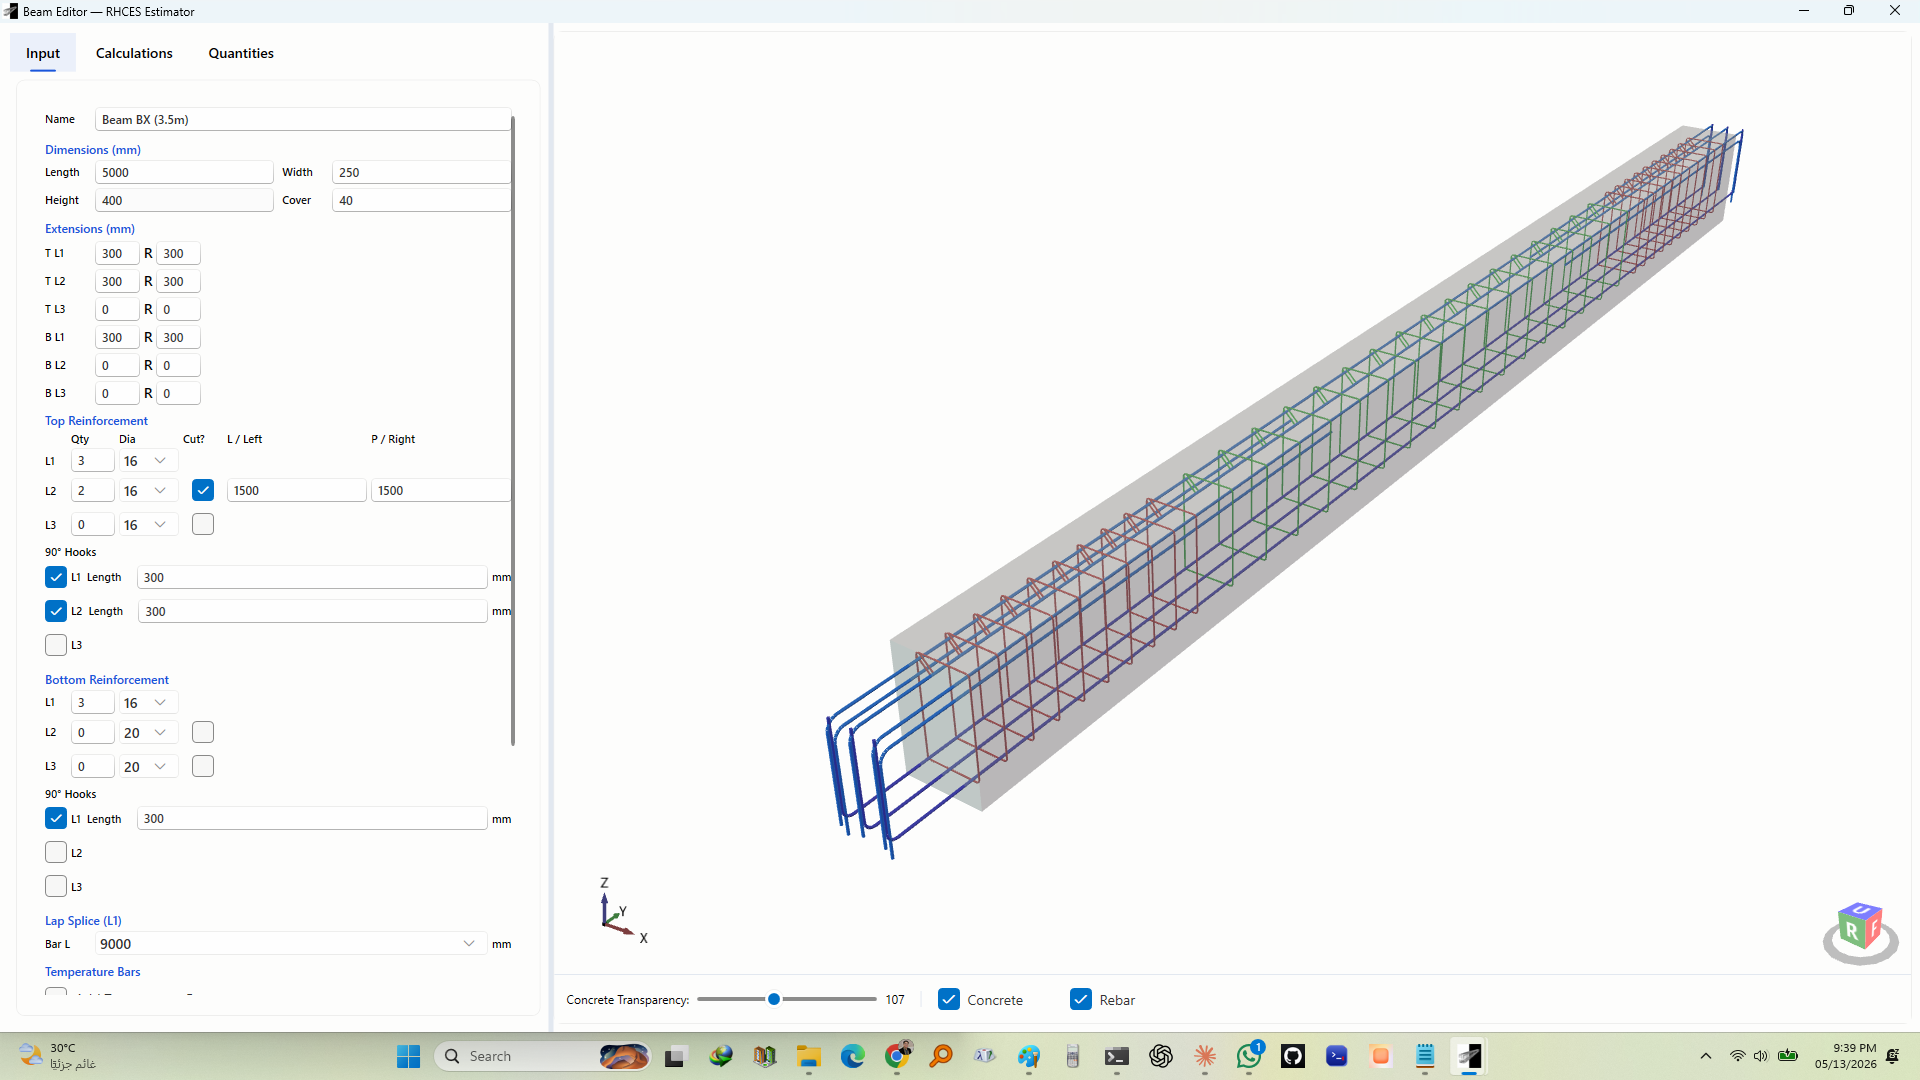Open Top Reinforcement L2 diameter dropdown
The height and width of the screenshot is (1080, 1920).
pos(148,490)
